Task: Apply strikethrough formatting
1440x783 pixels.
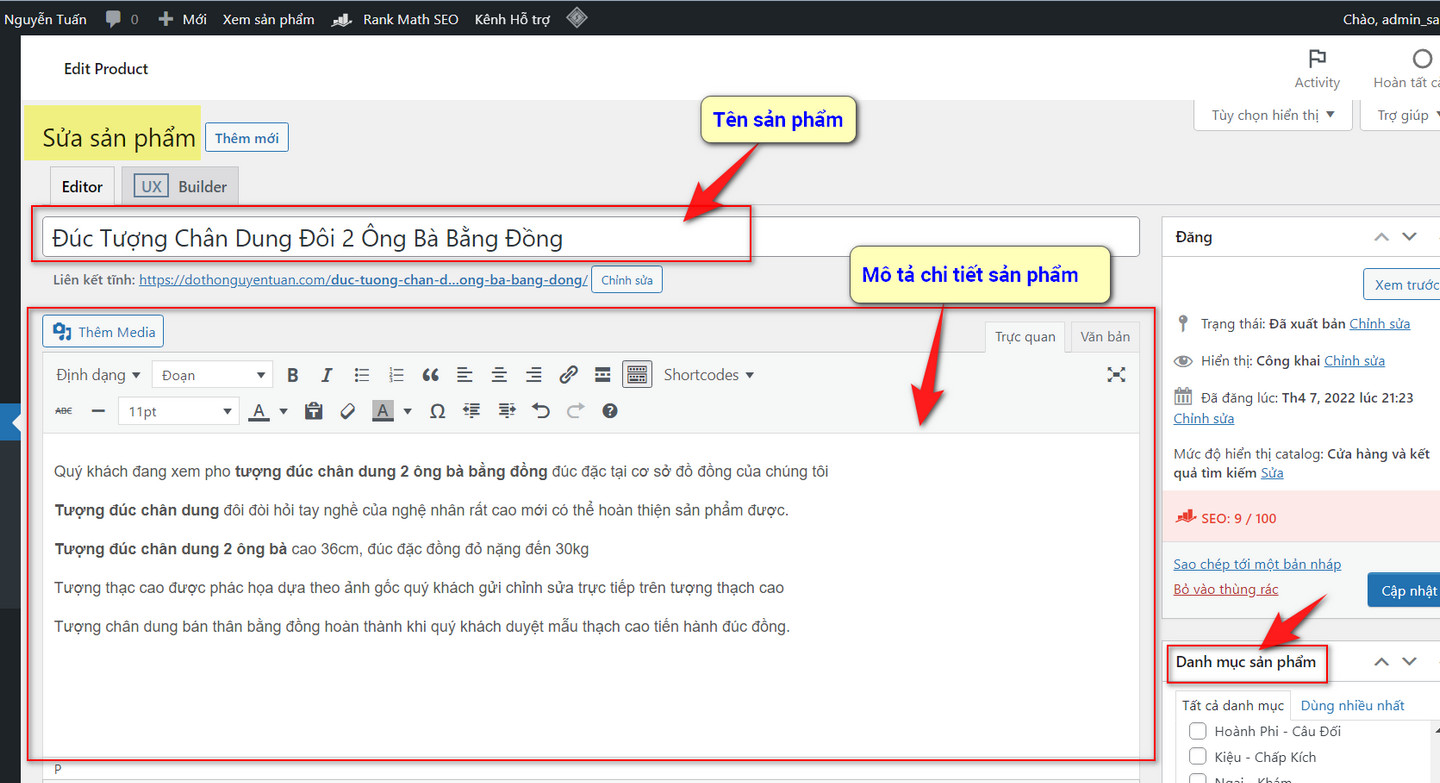Action: click(x=63, y=411)
